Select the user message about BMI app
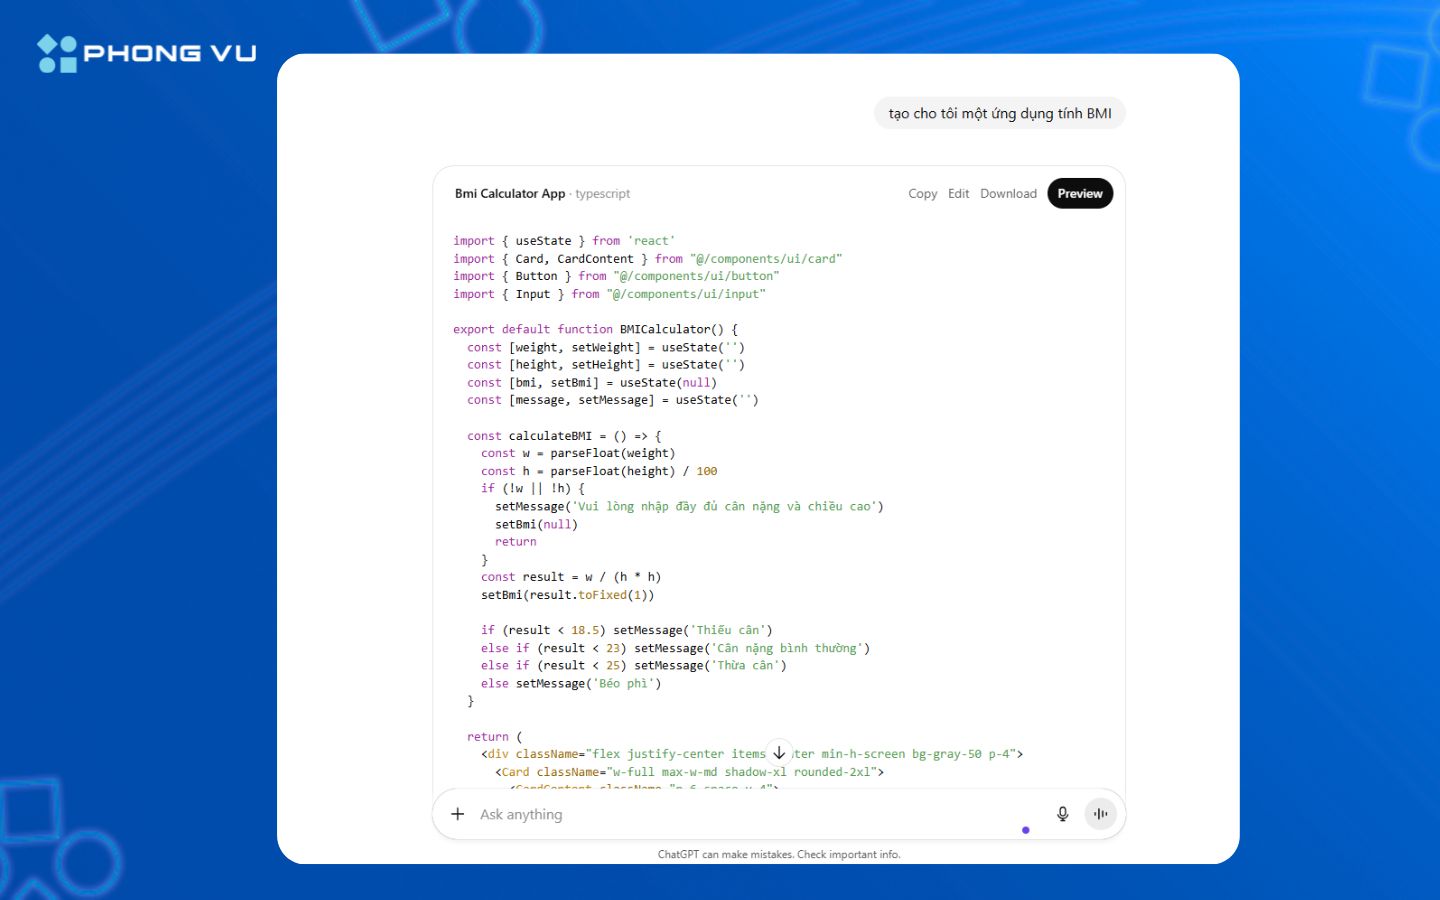Viewport: 1440px width, 900px height. pos(999,114)
